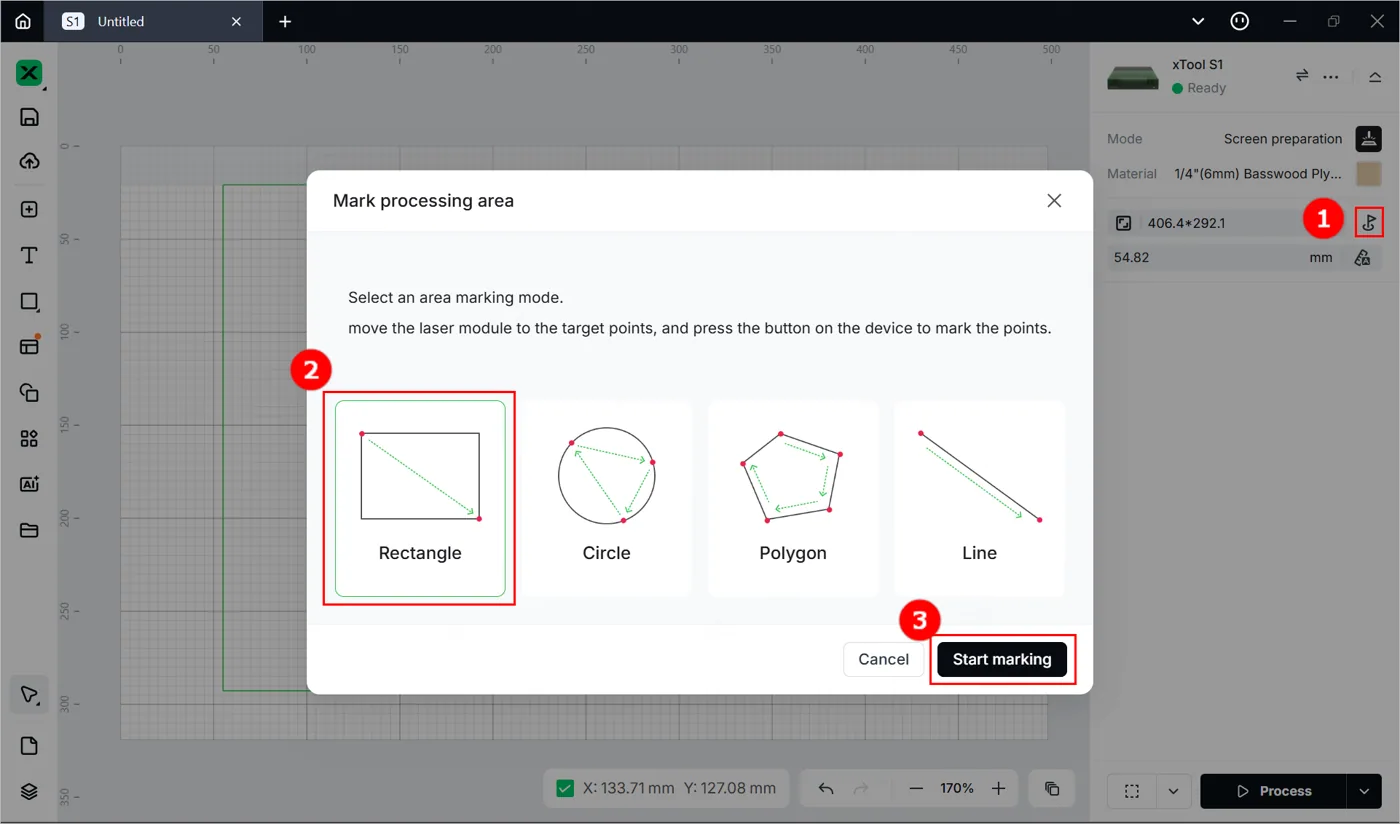Open the pages panel icon
1400x824 pixels.
(x=29, y=746)
